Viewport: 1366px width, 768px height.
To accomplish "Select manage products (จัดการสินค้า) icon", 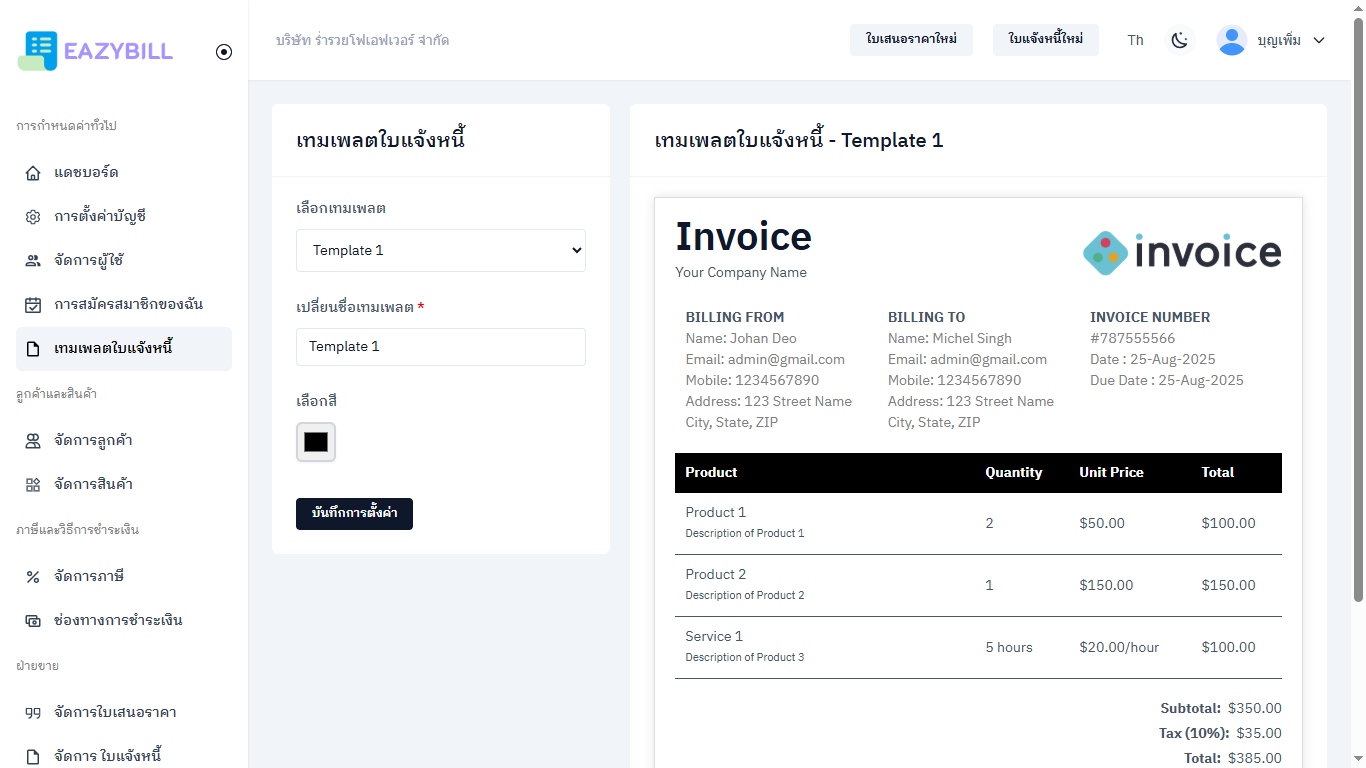I will pyautogui.click(x=32, y=484).
